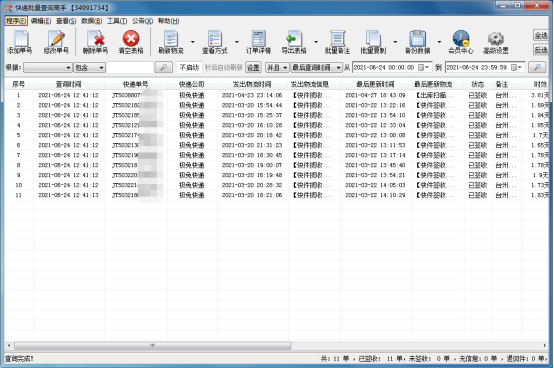The width and height of the screenshot is (554, 368).
Task: Click the 导出表格 export table icon
Action: pos(294,38)
